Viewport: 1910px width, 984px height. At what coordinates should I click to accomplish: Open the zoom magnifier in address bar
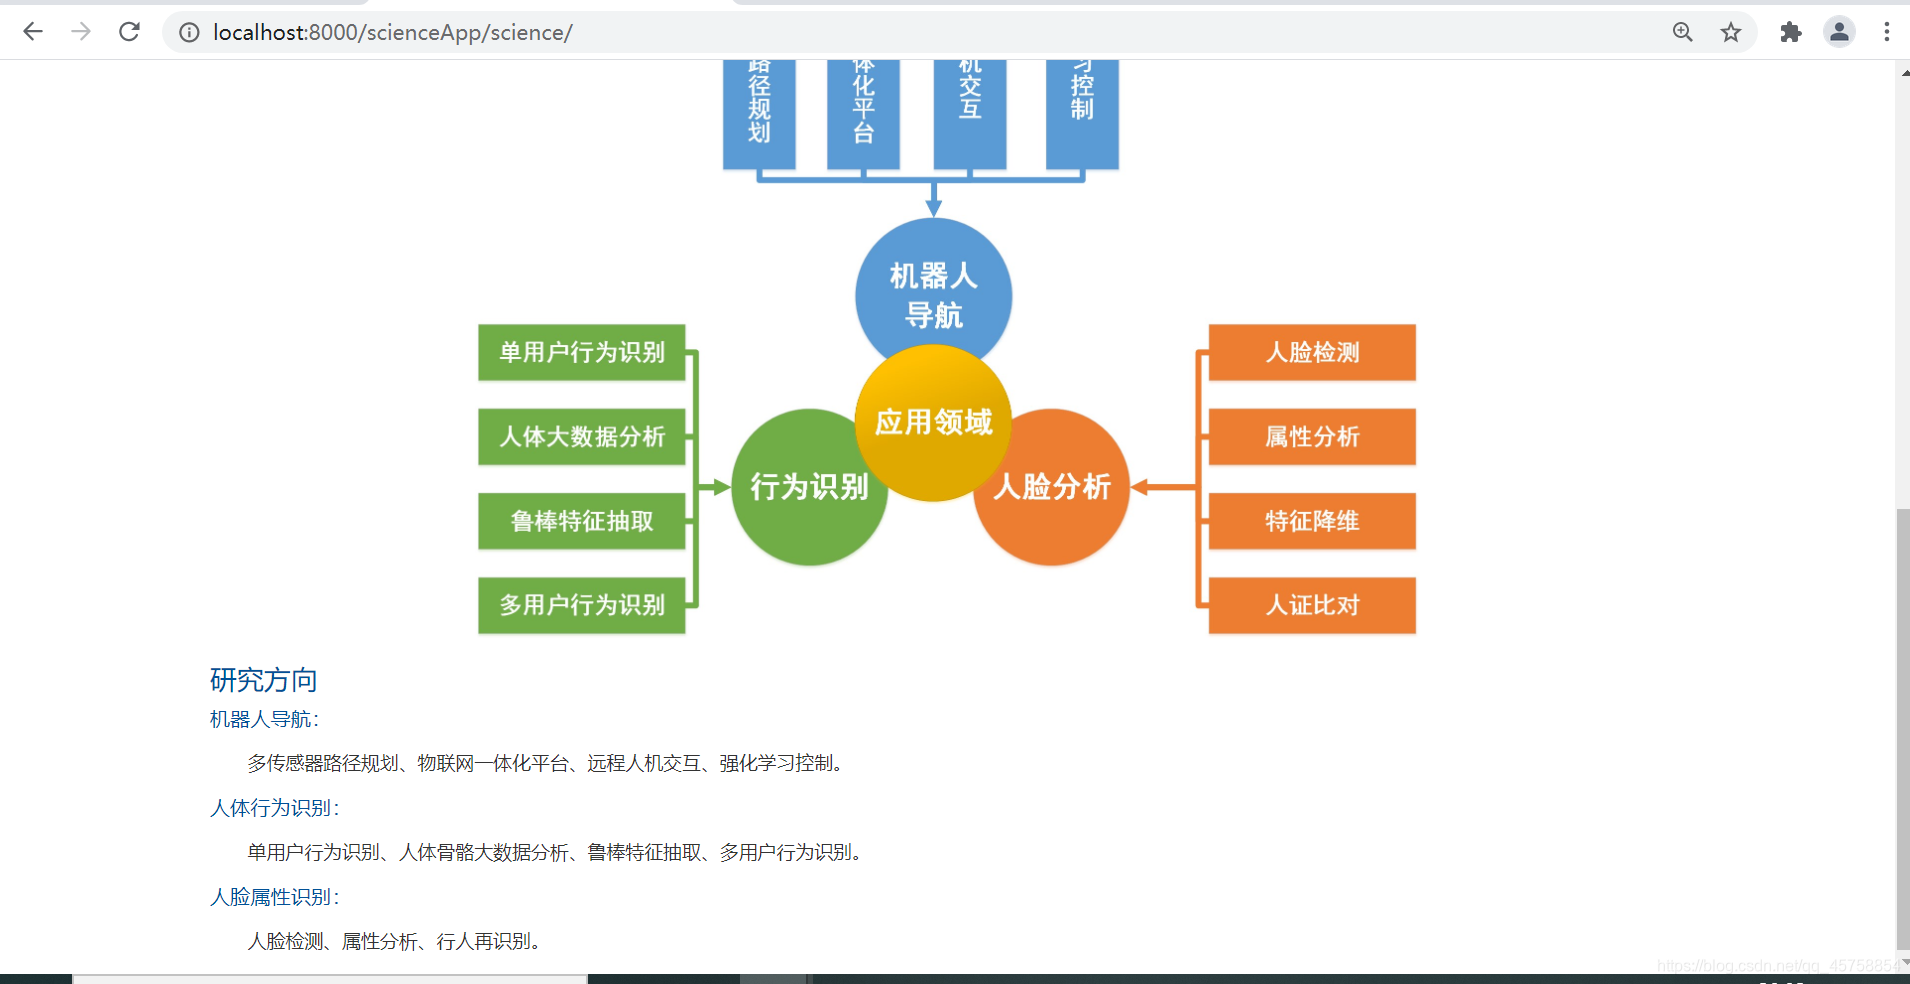coord(1683,32)
